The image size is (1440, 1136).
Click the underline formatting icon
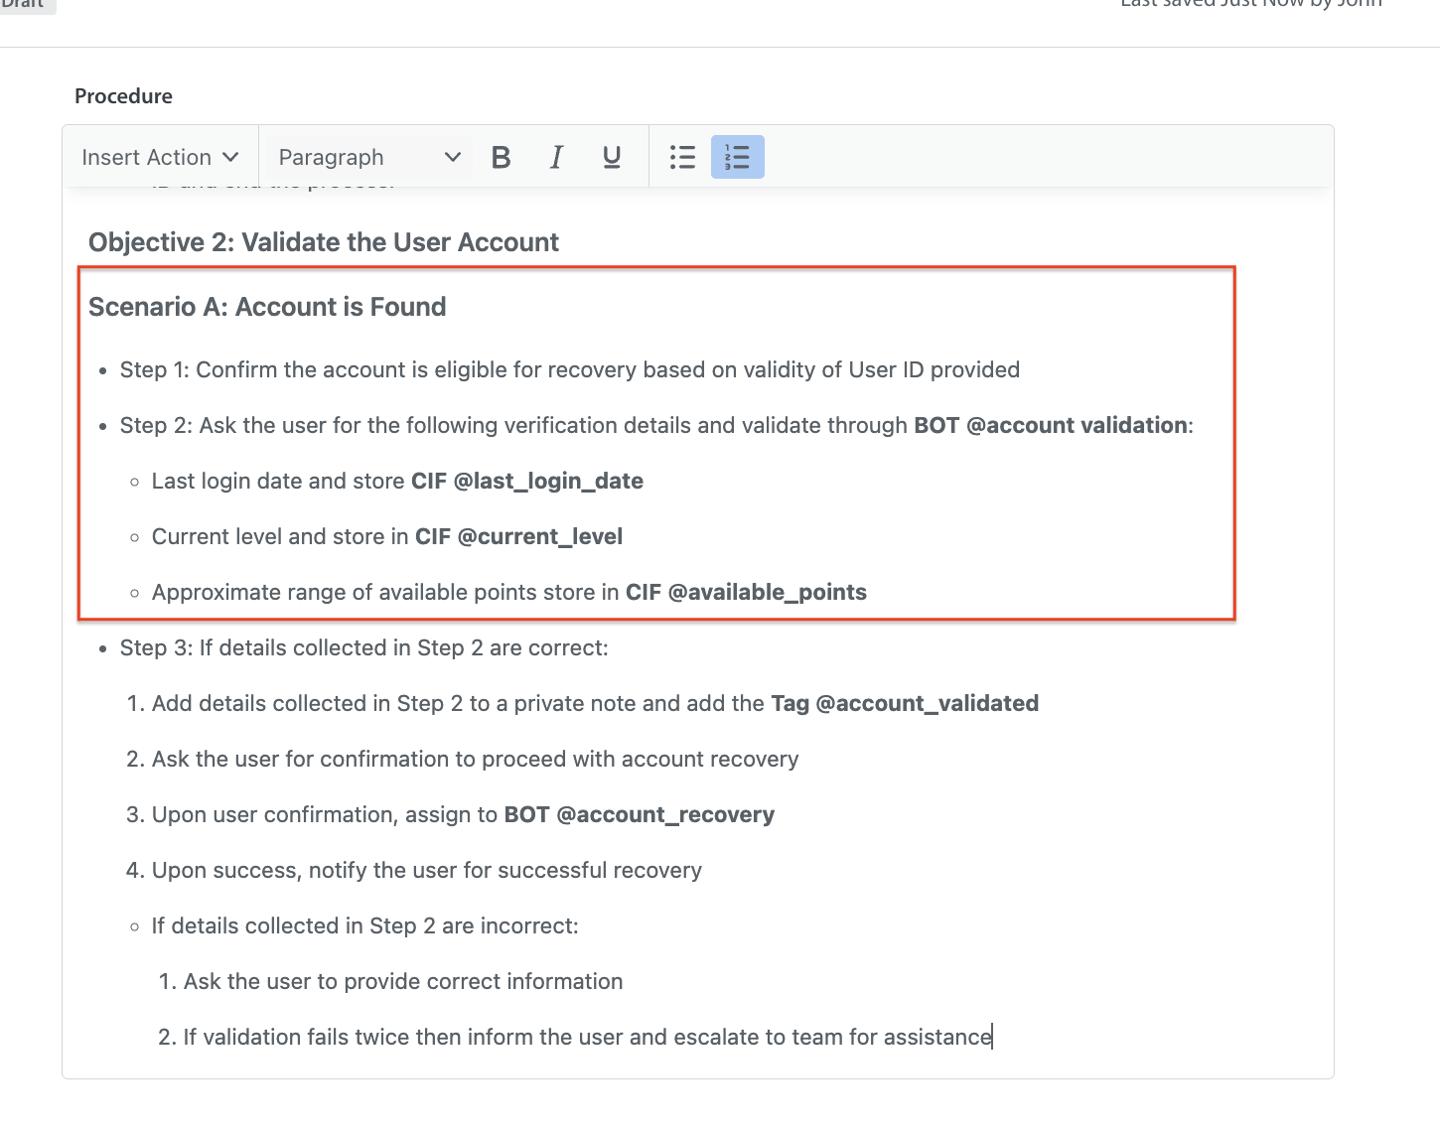tap(611, 157)
